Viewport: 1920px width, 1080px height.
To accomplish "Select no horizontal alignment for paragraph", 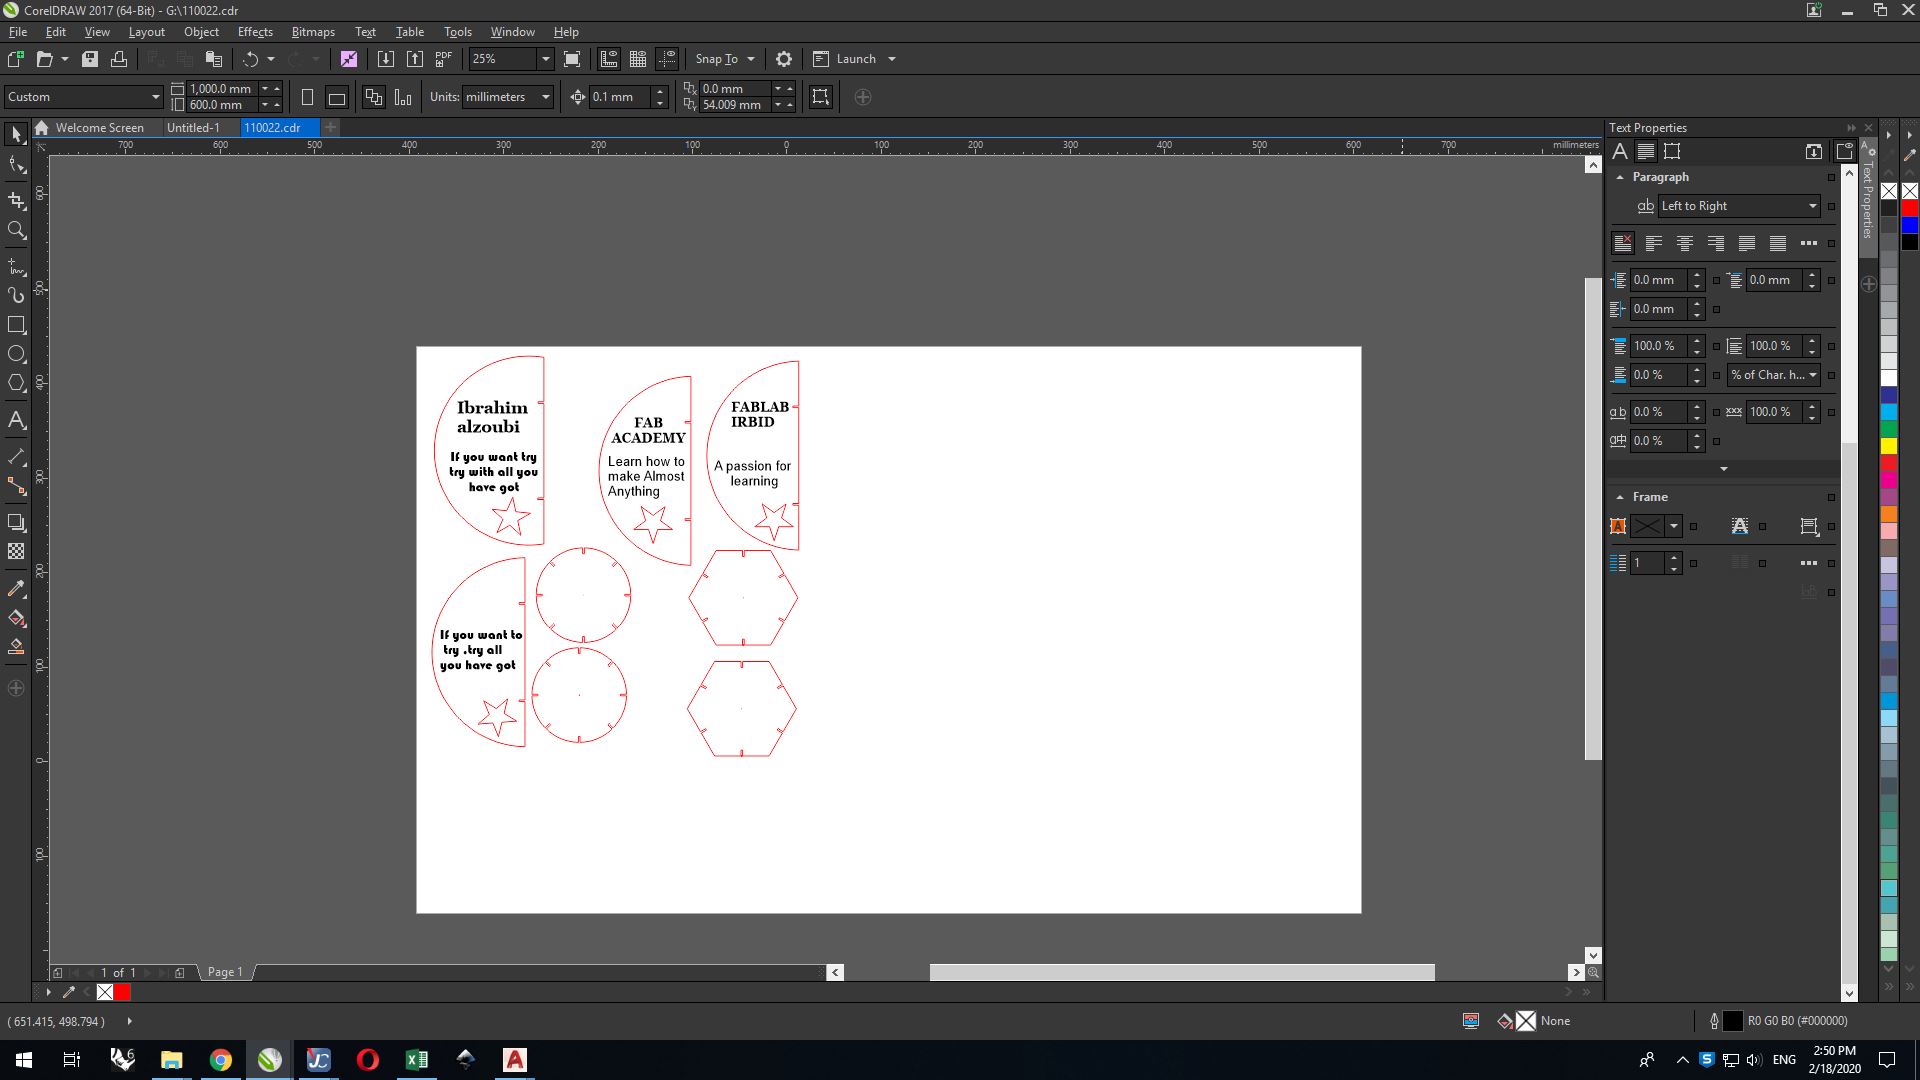I will click(x=1623, y=243).
